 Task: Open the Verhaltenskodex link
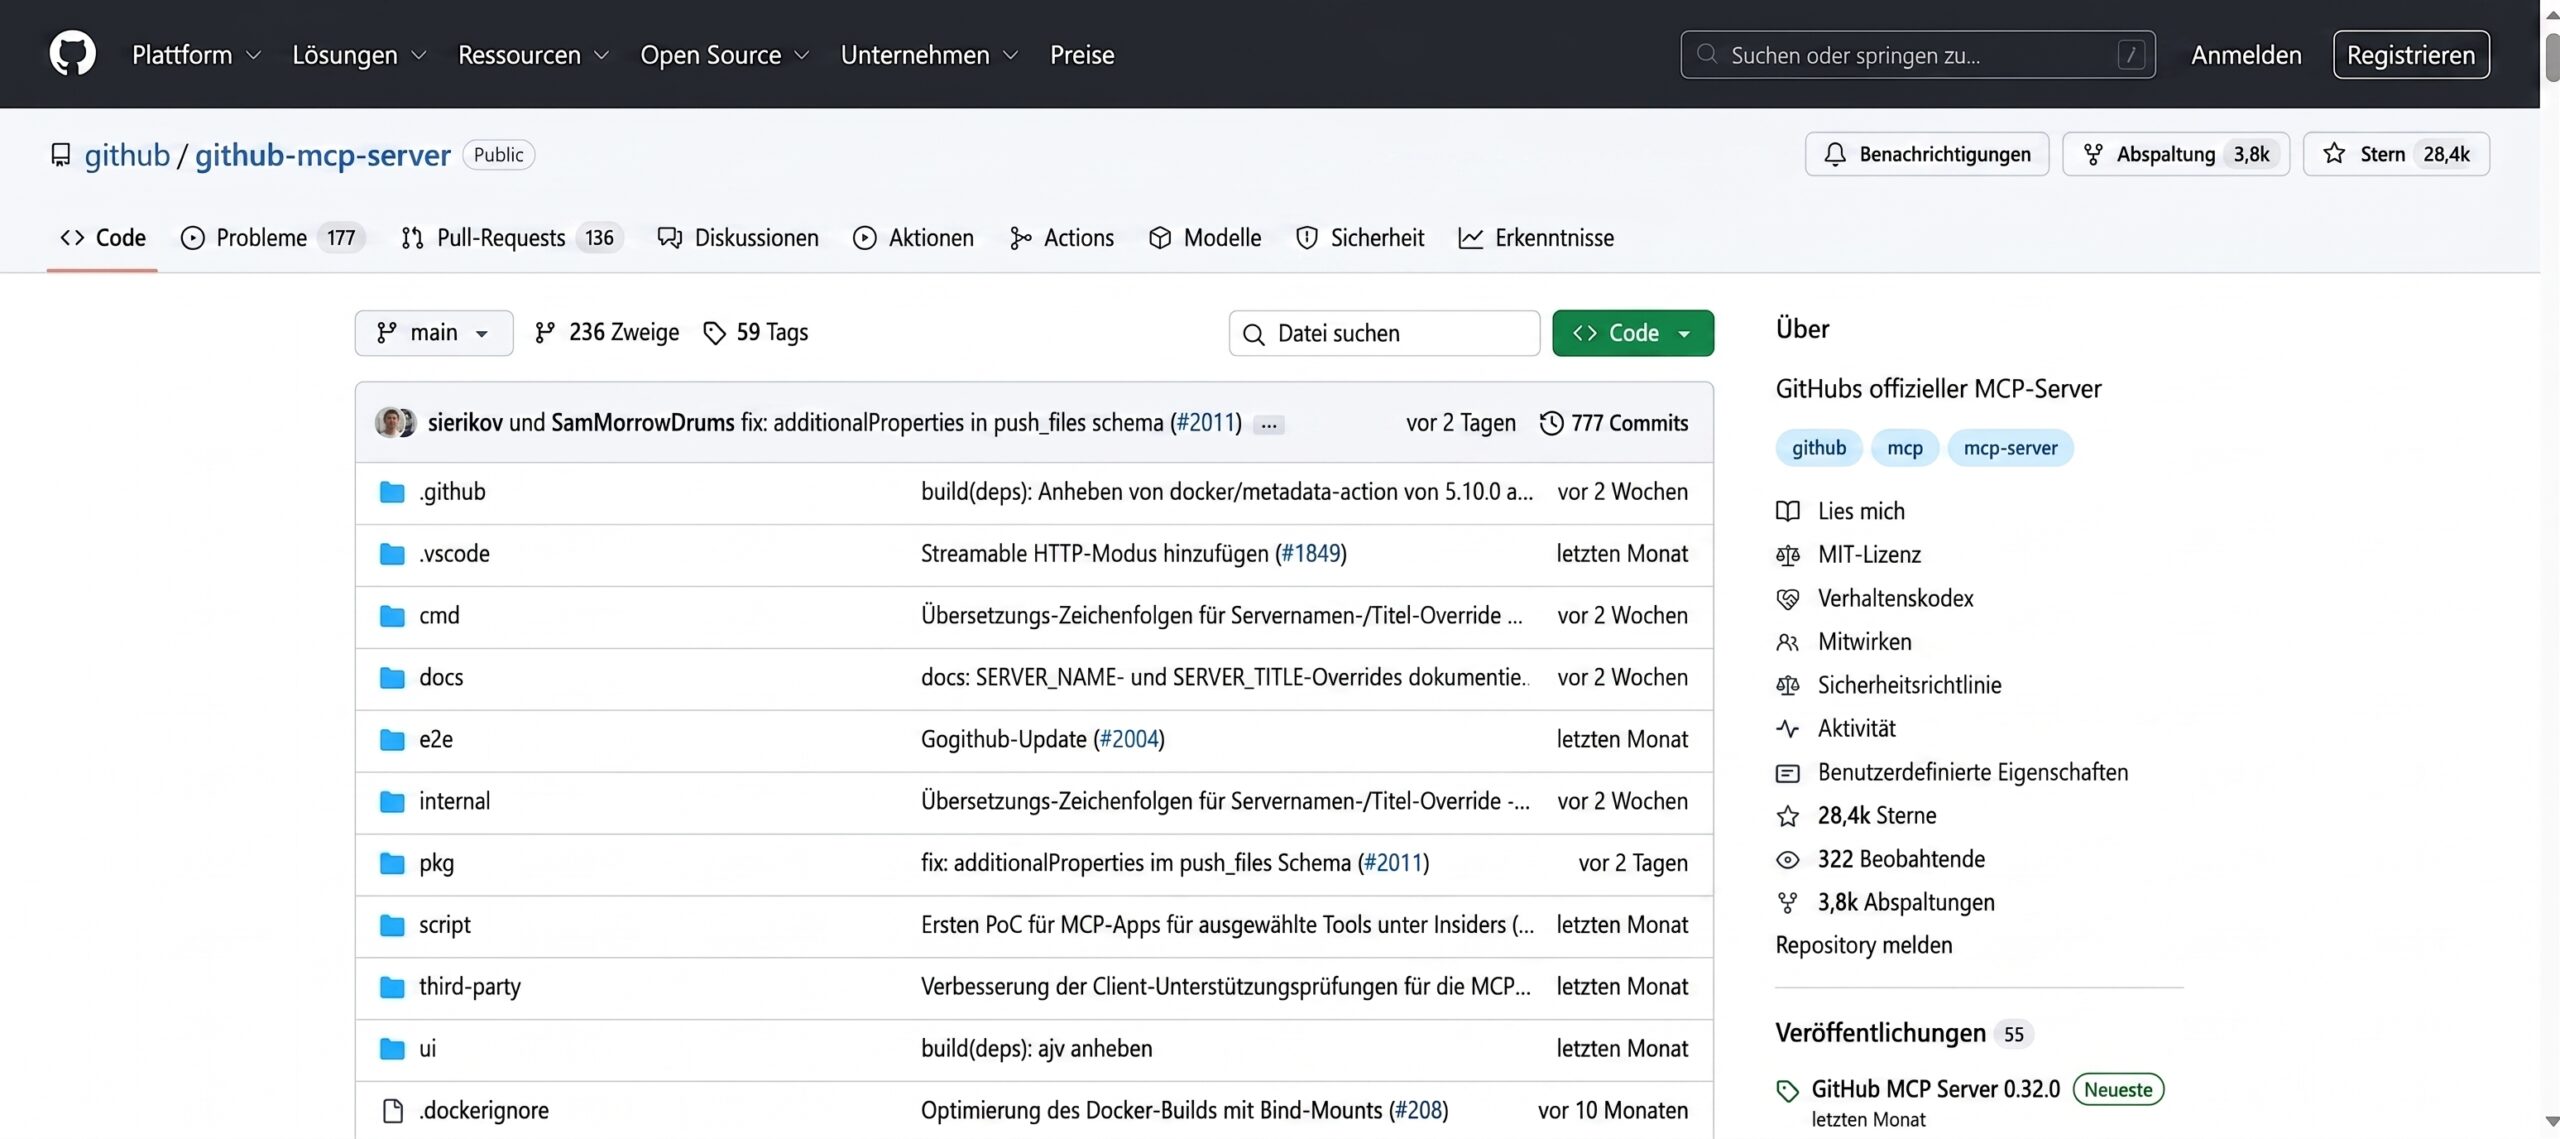1895,599
